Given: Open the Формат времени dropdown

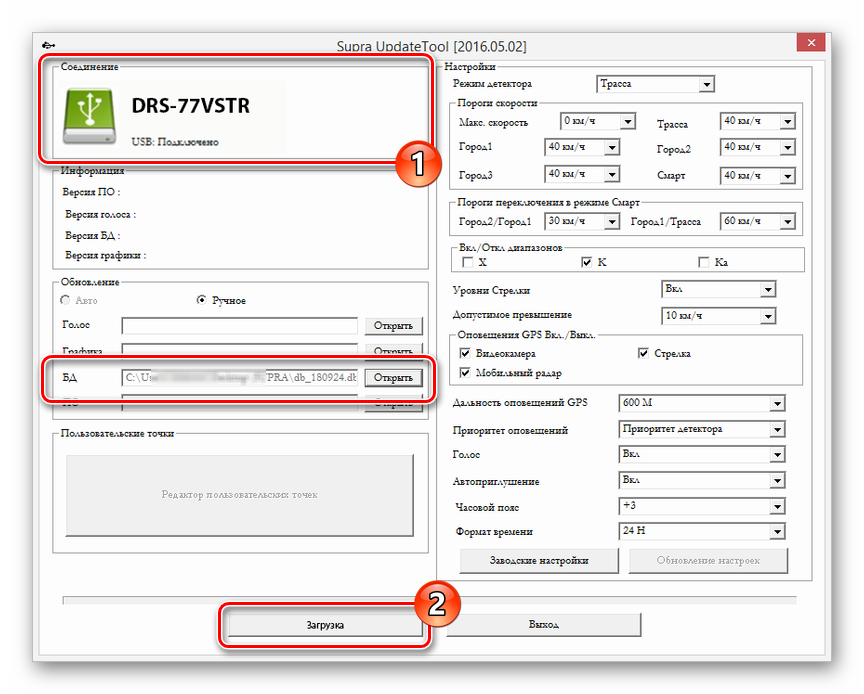Looking at the screenshot, I should [702, 531].
